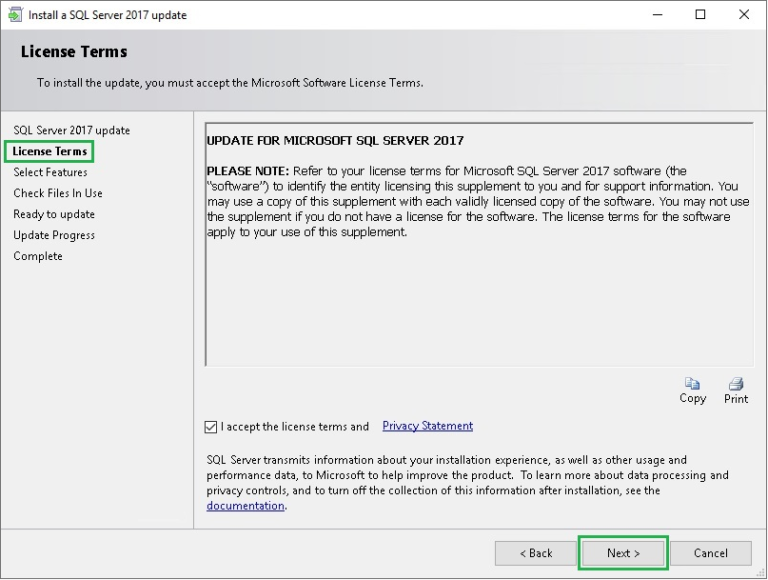Click the Next button

click(623, 553)
